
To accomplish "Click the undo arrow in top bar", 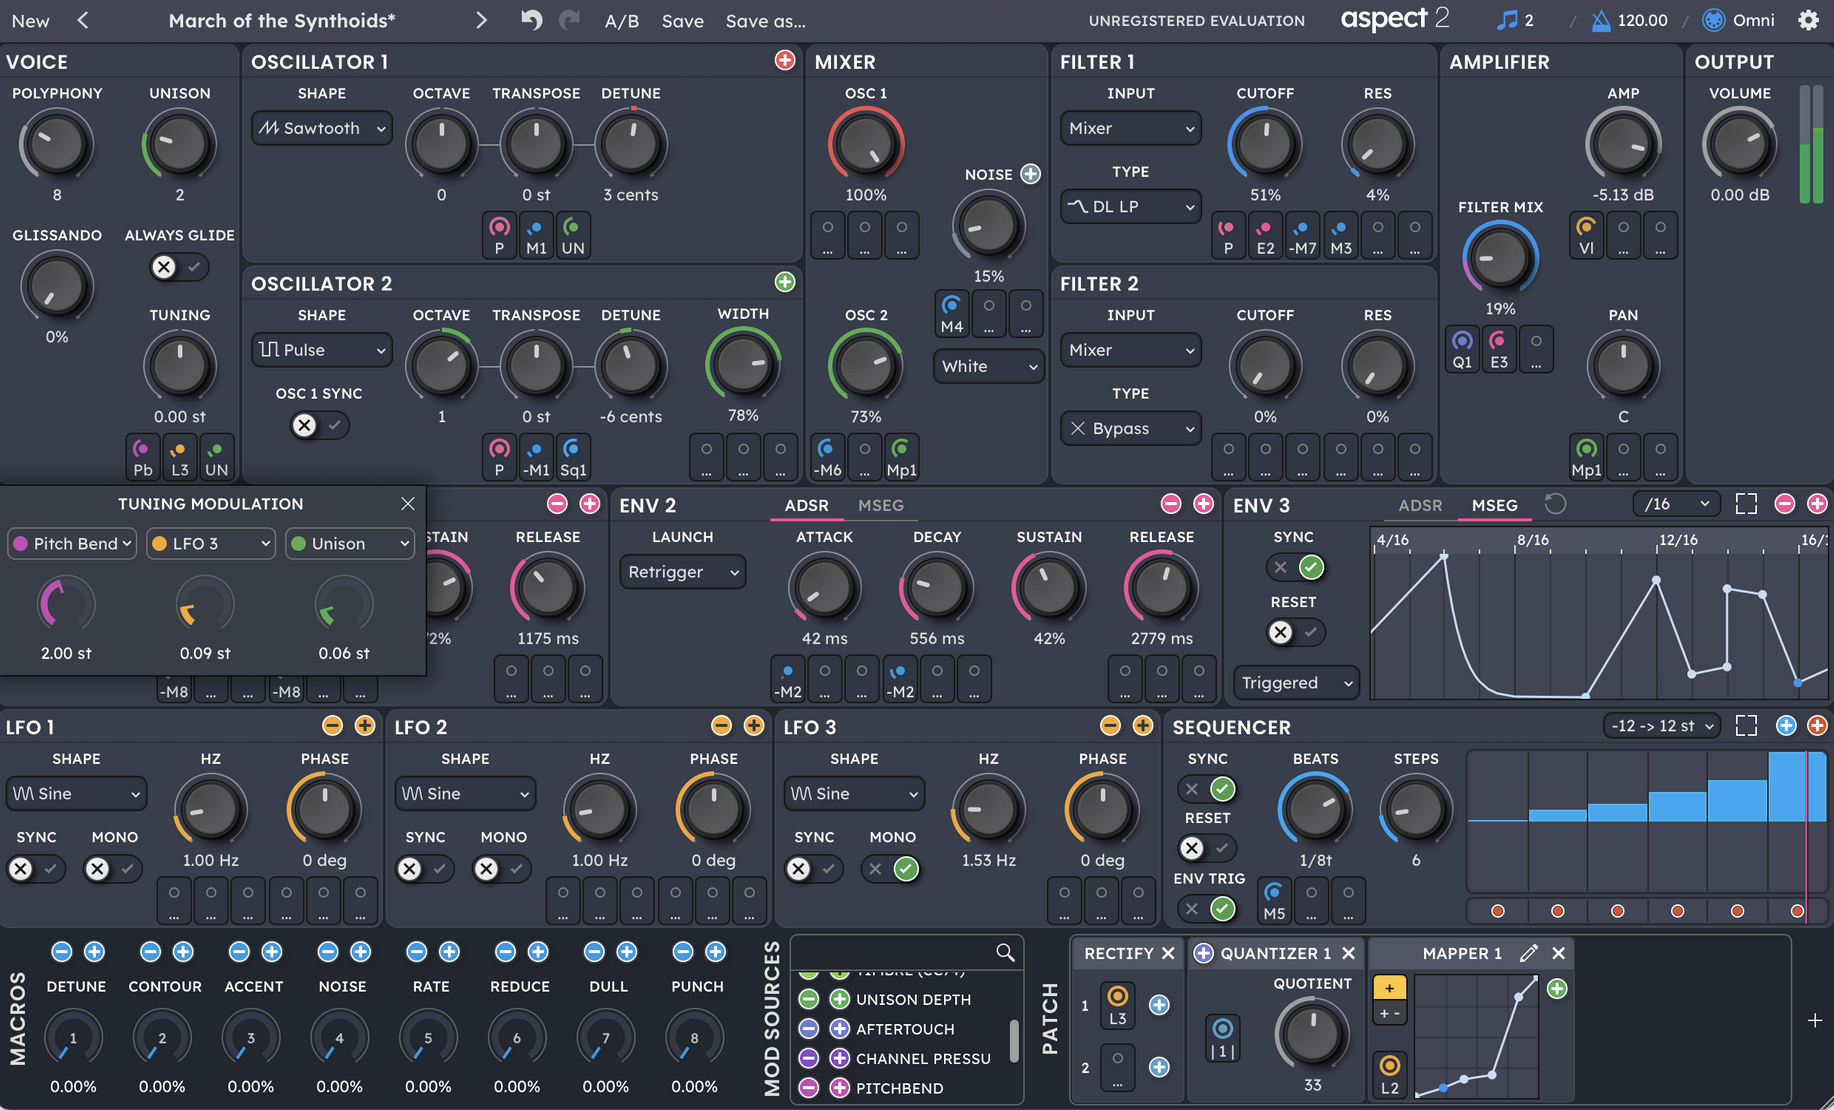I will 531,20.
